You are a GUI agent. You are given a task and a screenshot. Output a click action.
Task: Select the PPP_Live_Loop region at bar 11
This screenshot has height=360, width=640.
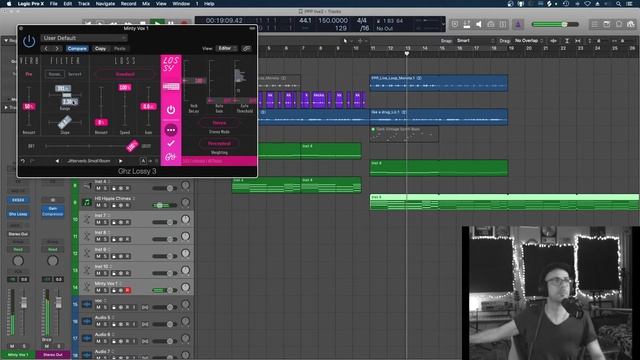click(439, 83)
